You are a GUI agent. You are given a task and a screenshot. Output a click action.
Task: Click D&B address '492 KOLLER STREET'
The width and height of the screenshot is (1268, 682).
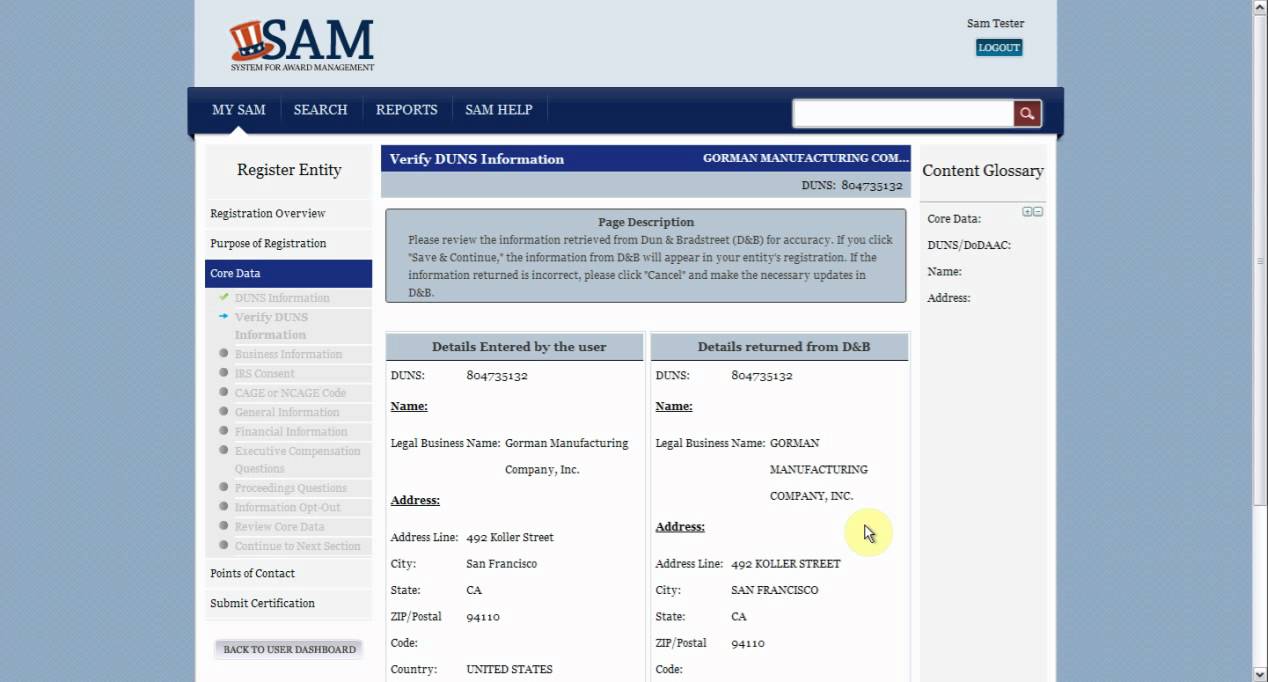786,563
